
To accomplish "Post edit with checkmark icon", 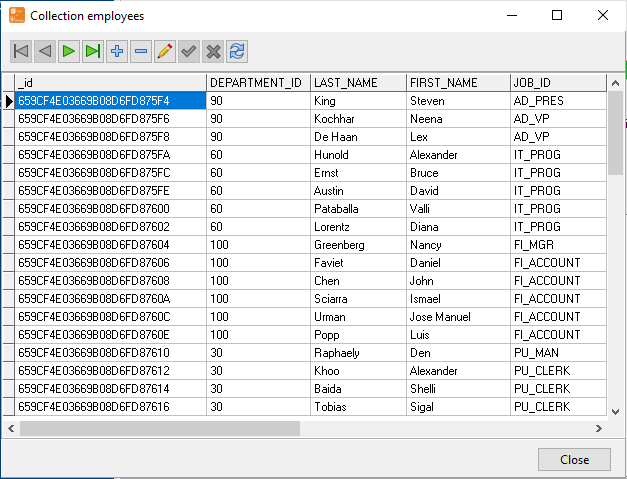I will (189, 51).
